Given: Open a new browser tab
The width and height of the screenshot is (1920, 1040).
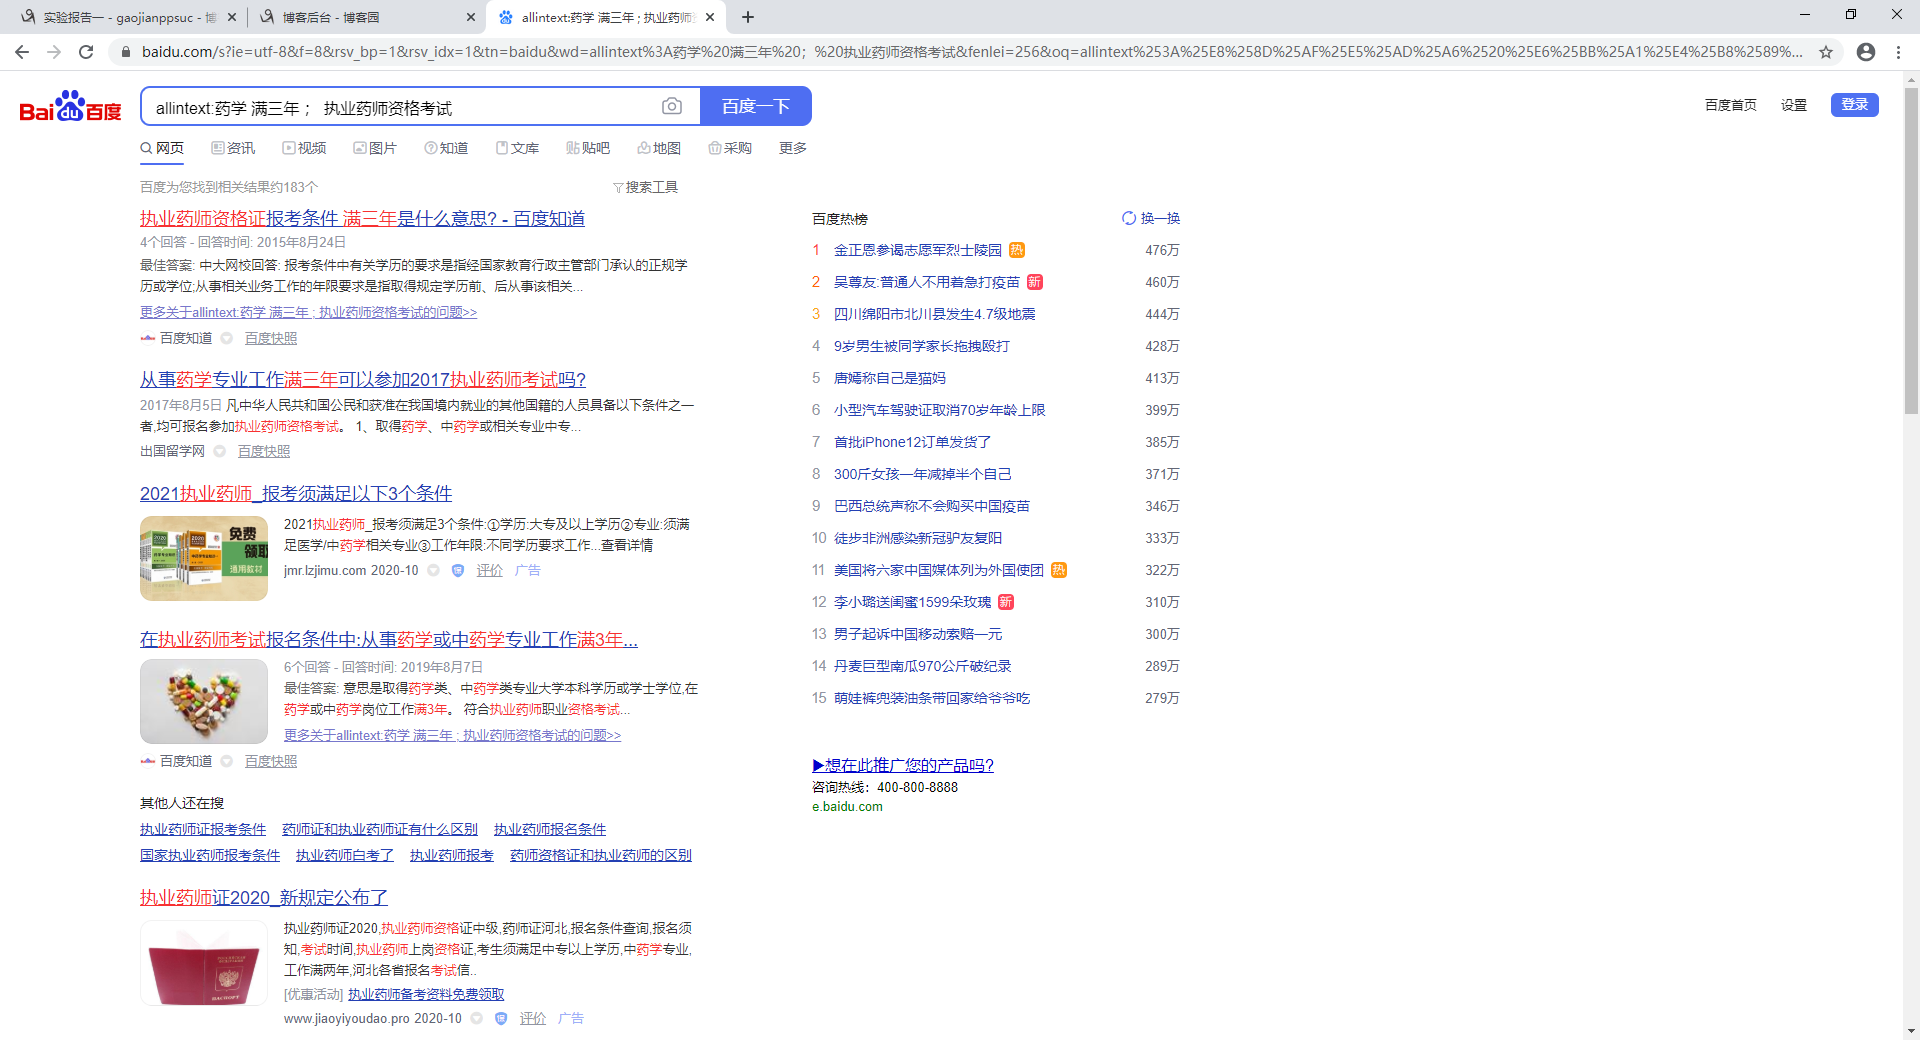Looking at the screenshot, I should [748, 17].
